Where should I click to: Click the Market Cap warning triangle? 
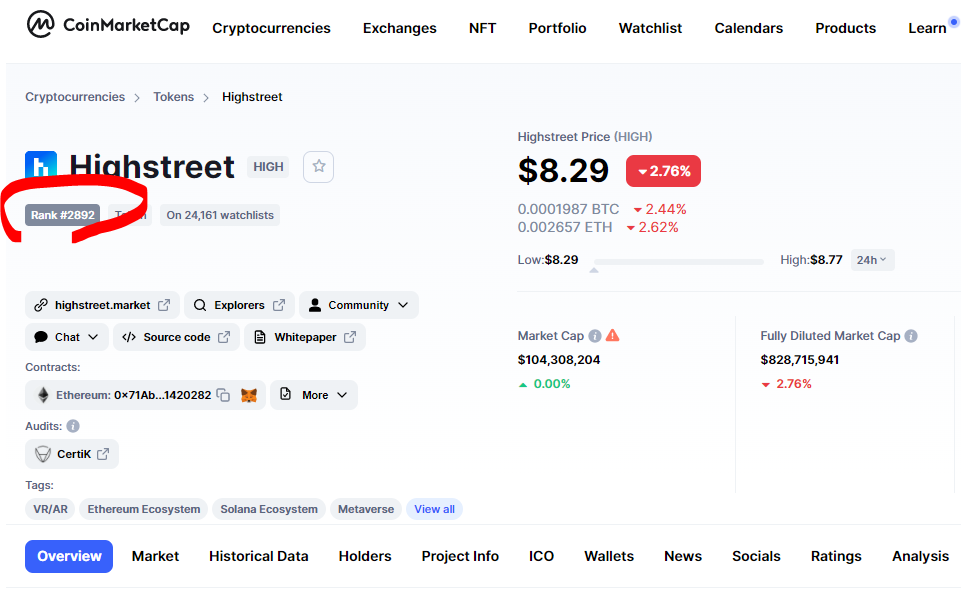pyautogui.click(x=612, y=335)
